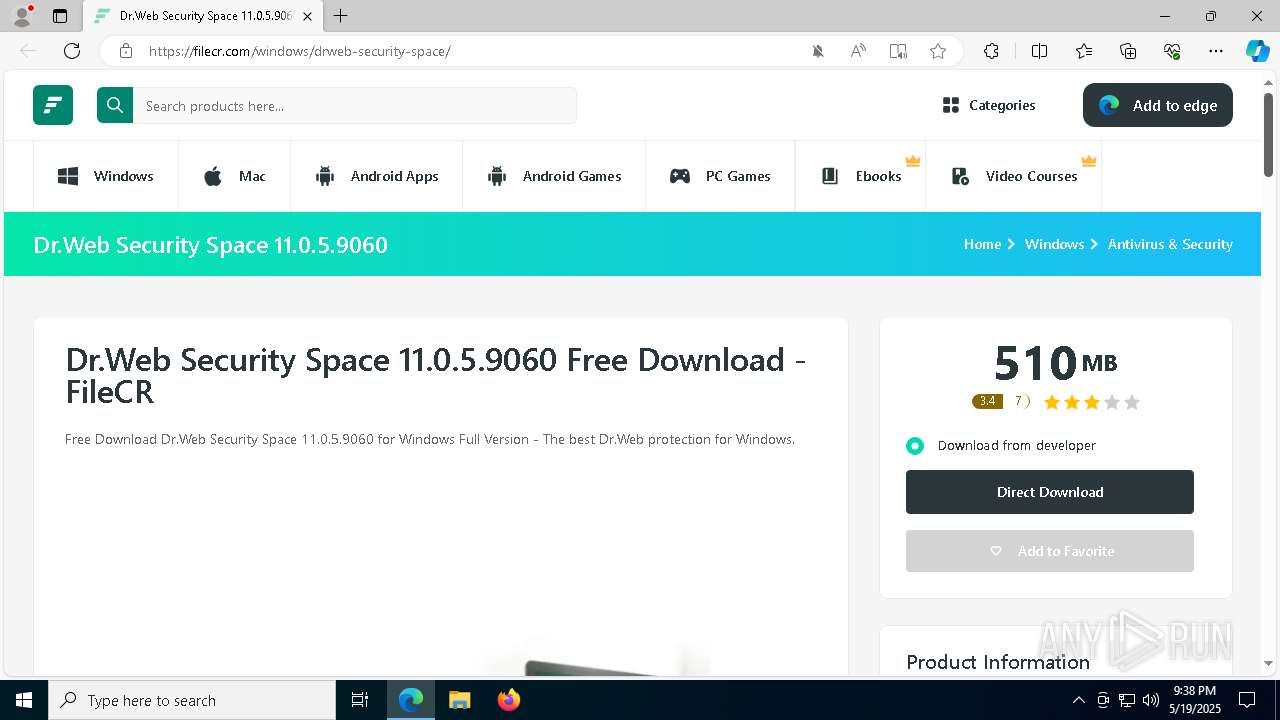Image resolution: width=1280 pixels, height=720 pixels.
Task: Open the Ebooks category tab
Action: pos(861,176)
